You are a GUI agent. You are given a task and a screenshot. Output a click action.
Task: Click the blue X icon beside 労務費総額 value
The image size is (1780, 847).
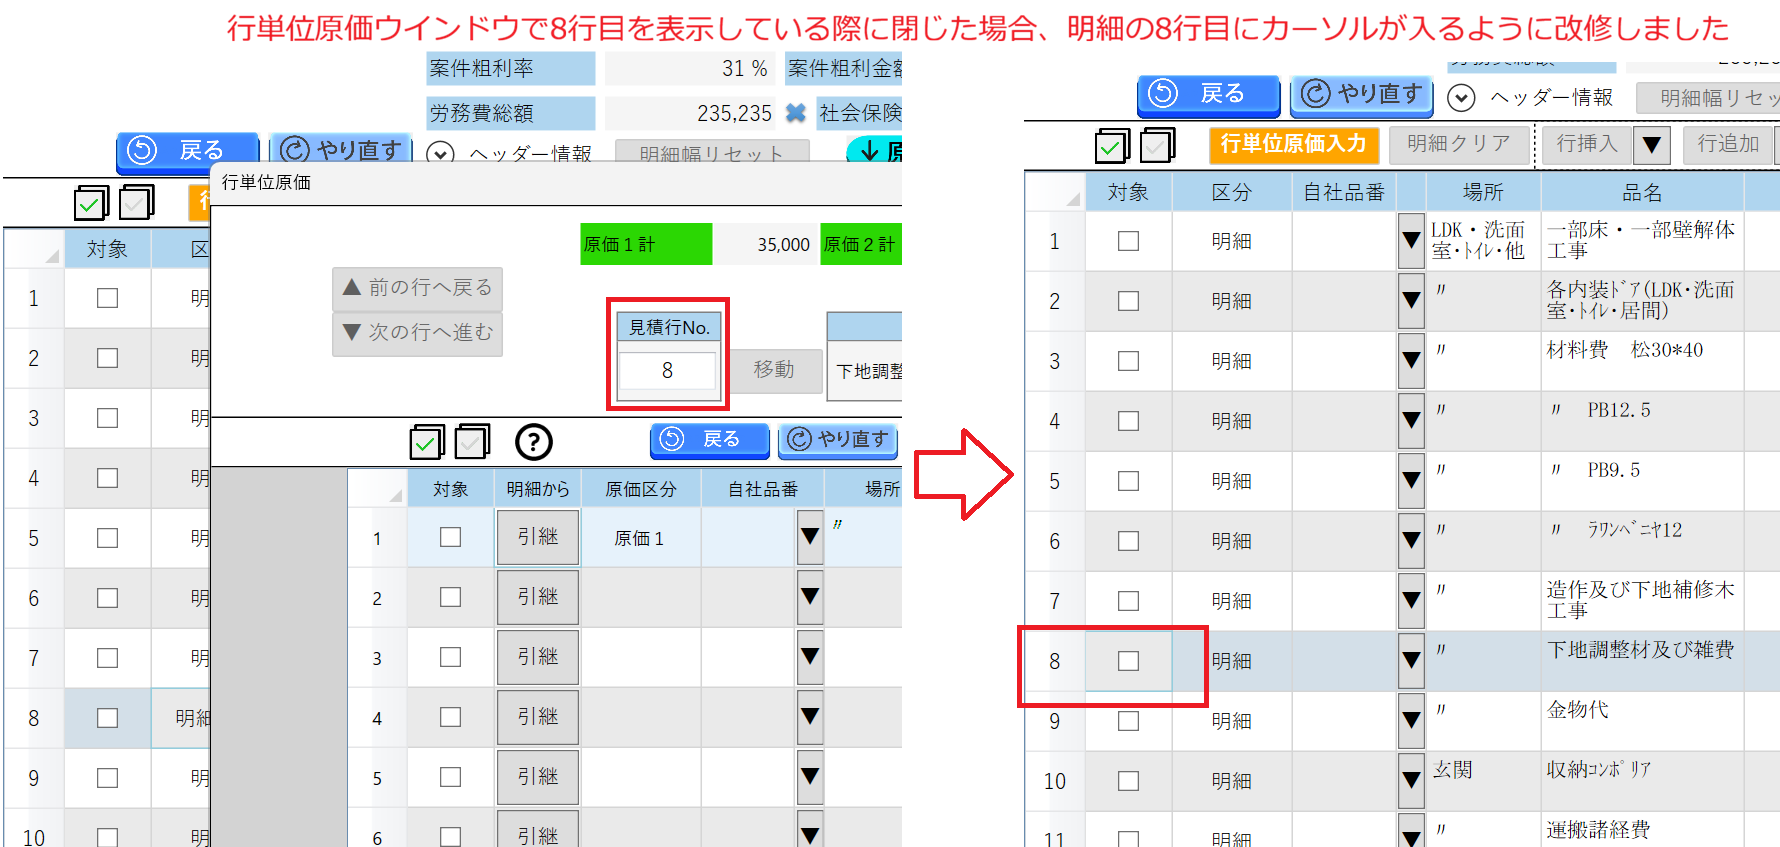pos(796,113)
